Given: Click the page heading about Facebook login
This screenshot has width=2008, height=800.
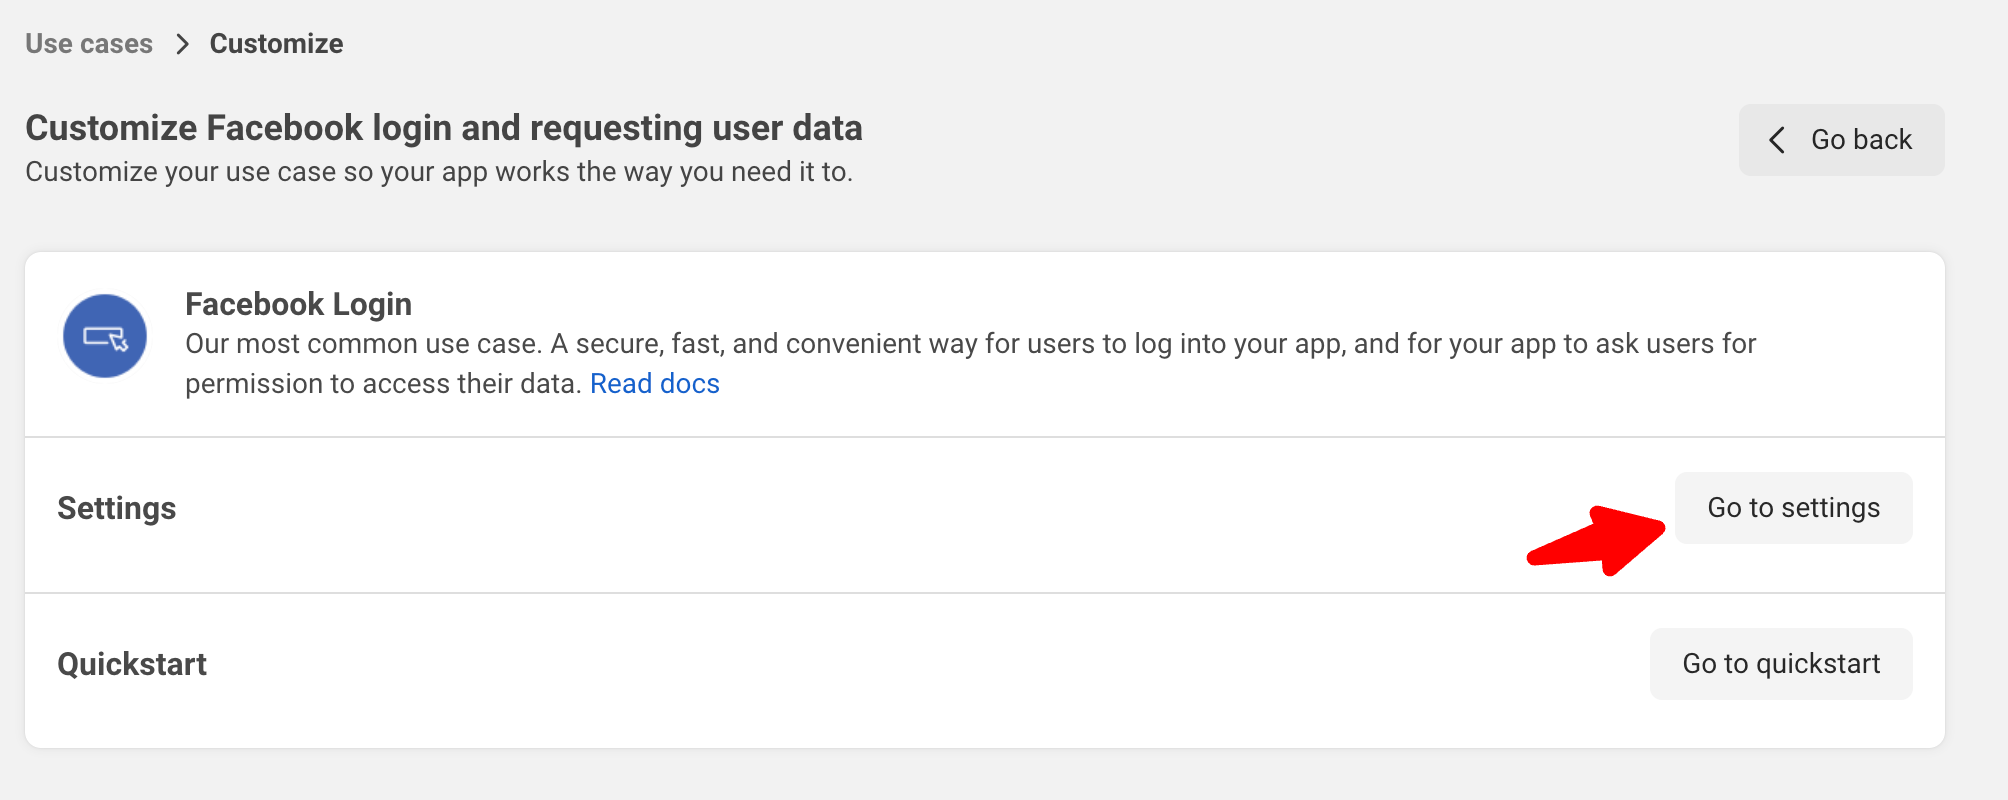Looking at the screenshot, I should pos(443,128).
